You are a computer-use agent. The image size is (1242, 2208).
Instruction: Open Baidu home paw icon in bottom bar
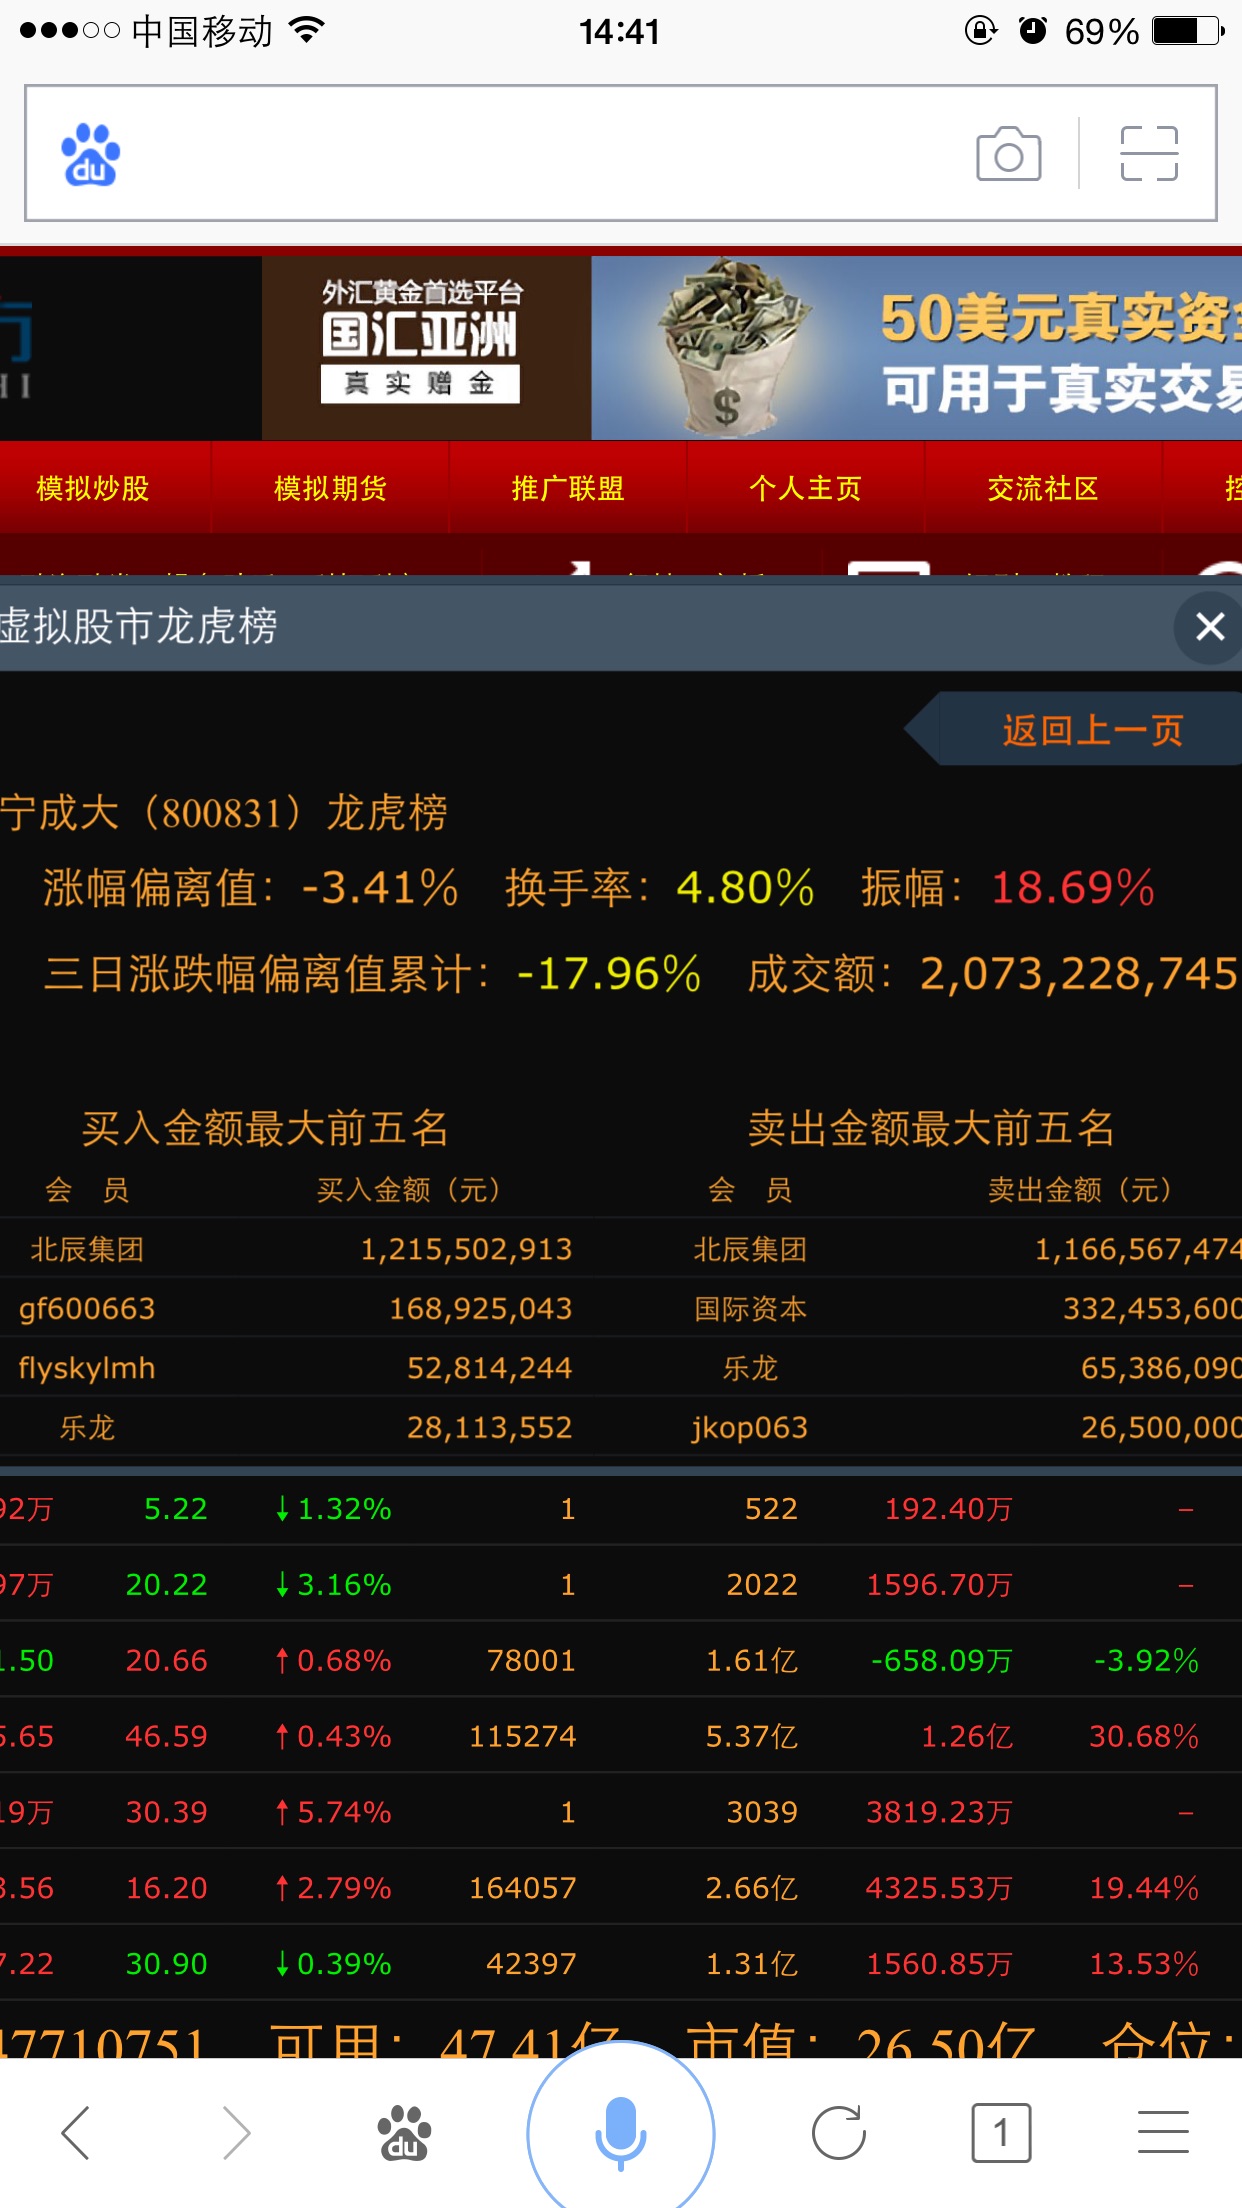pos(404,2132)
